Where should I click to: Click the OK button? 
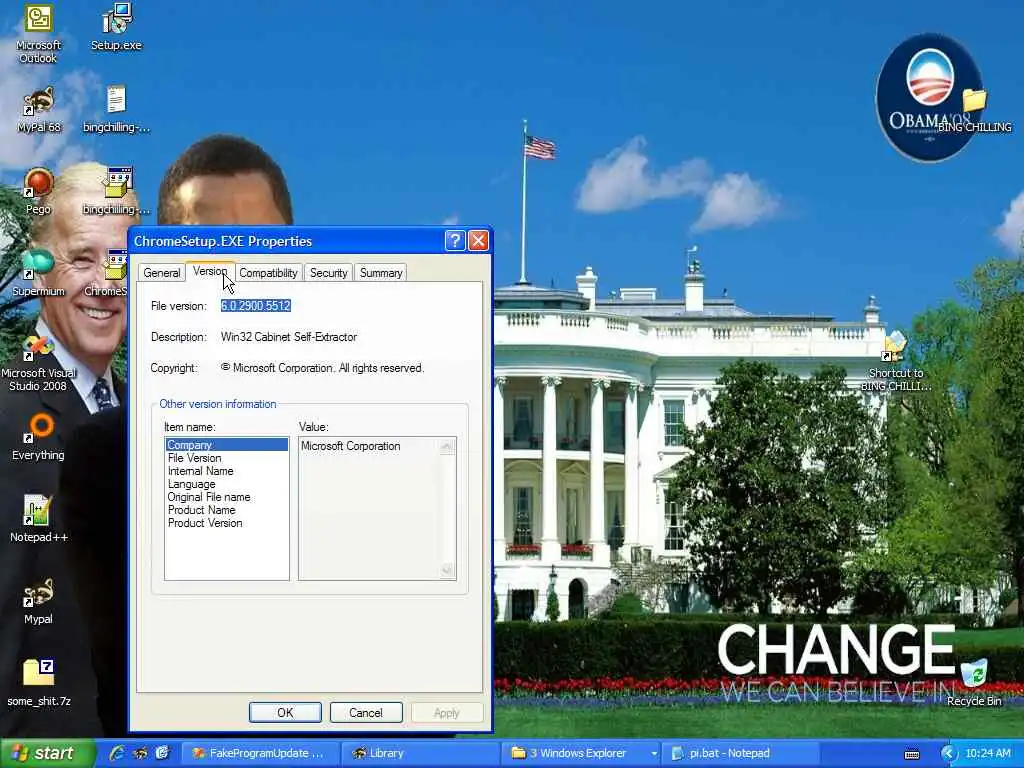coord(285,712)
